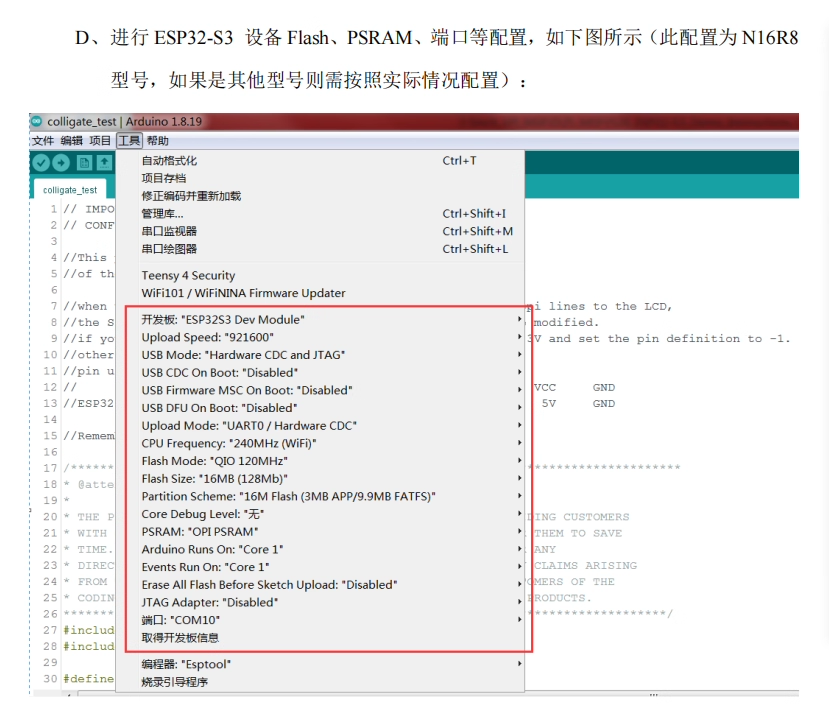Expand CPU Frequency 240MHz submenu
The width and height of the screenshot is (829, 706).
pyautogui.click(x=320, y=443)
